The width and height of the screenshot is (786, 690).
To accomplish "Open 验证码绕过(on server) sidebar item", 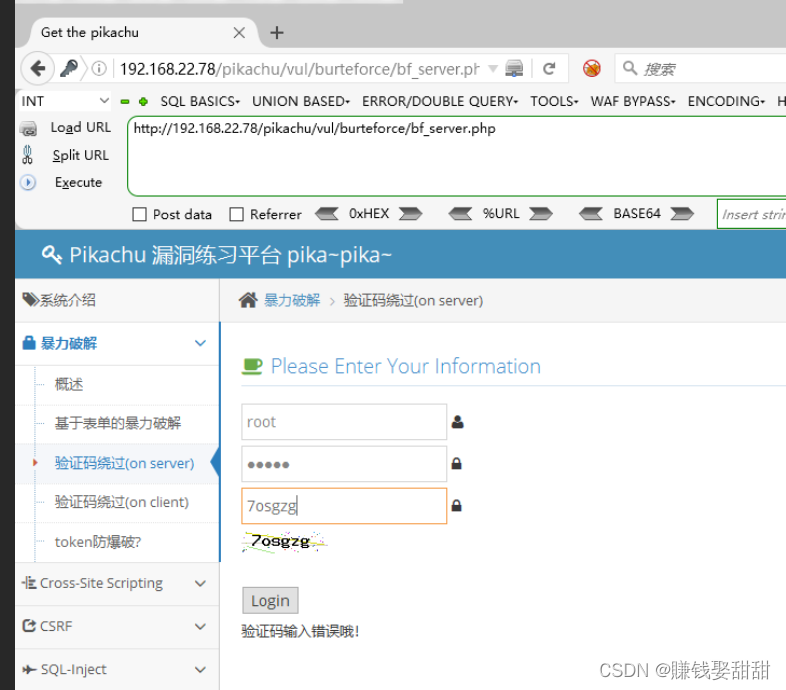I will click(x=124, y=463).
